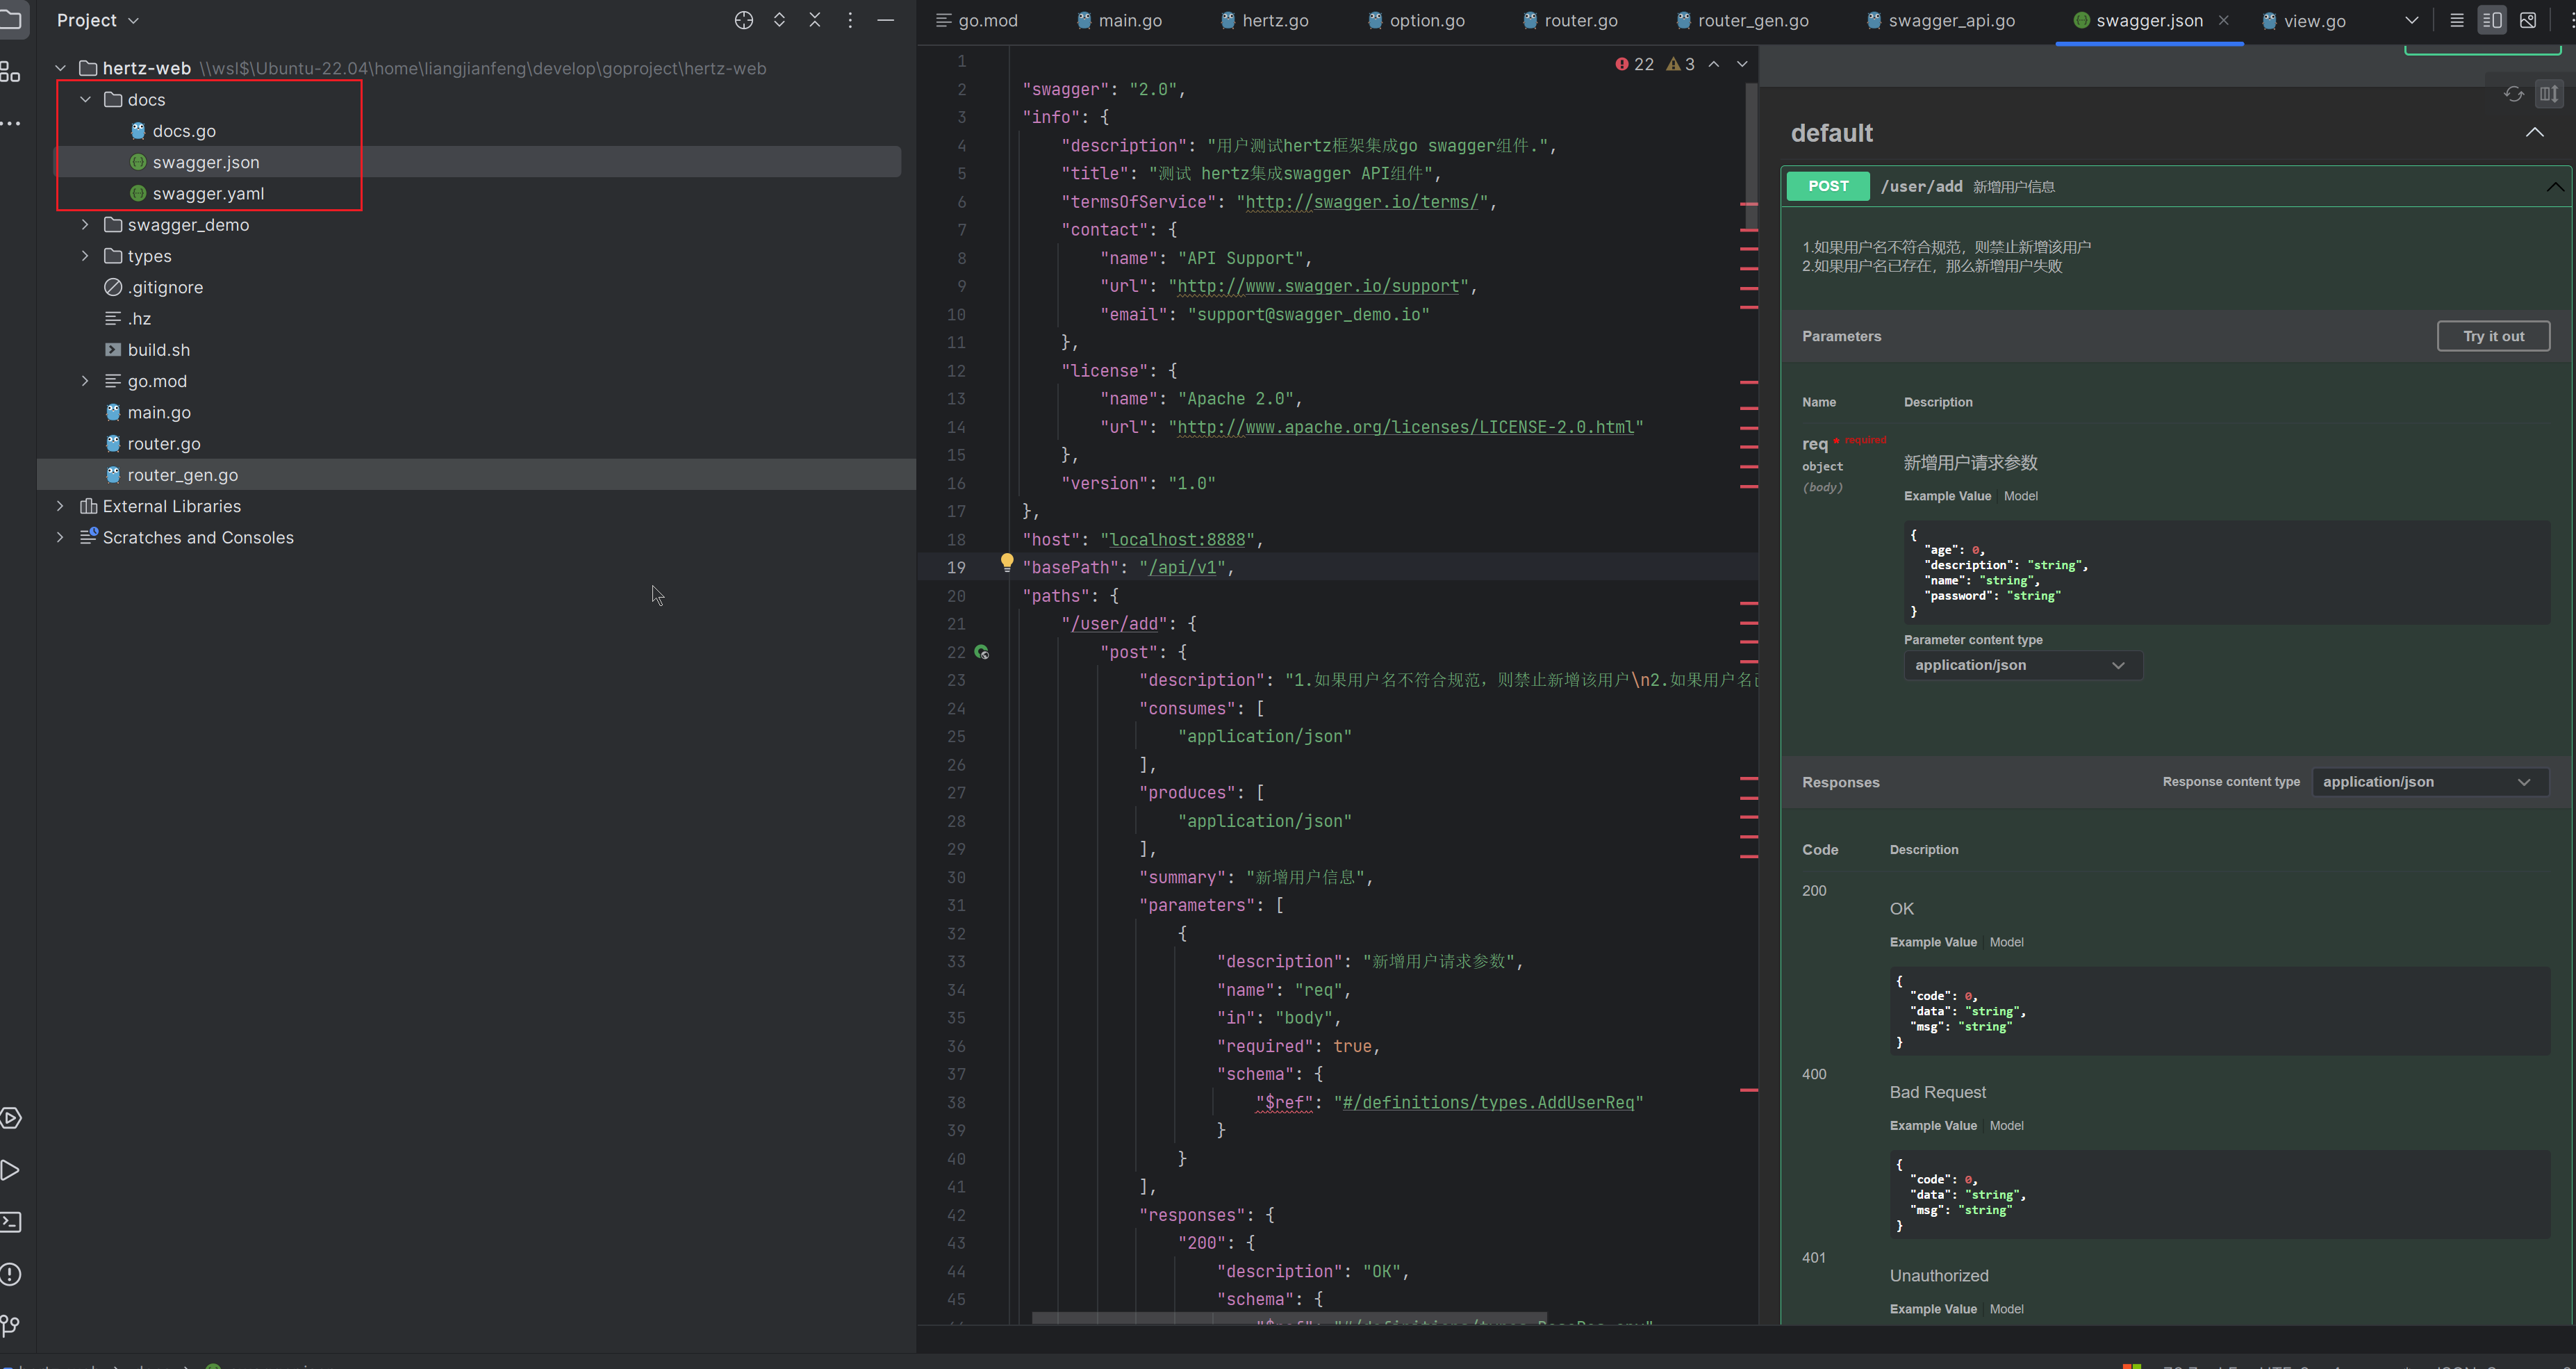Viewport: 2576px width, 1369px height.
Task: Collapse all items in Project panel
Action: [x=814, y=20]
